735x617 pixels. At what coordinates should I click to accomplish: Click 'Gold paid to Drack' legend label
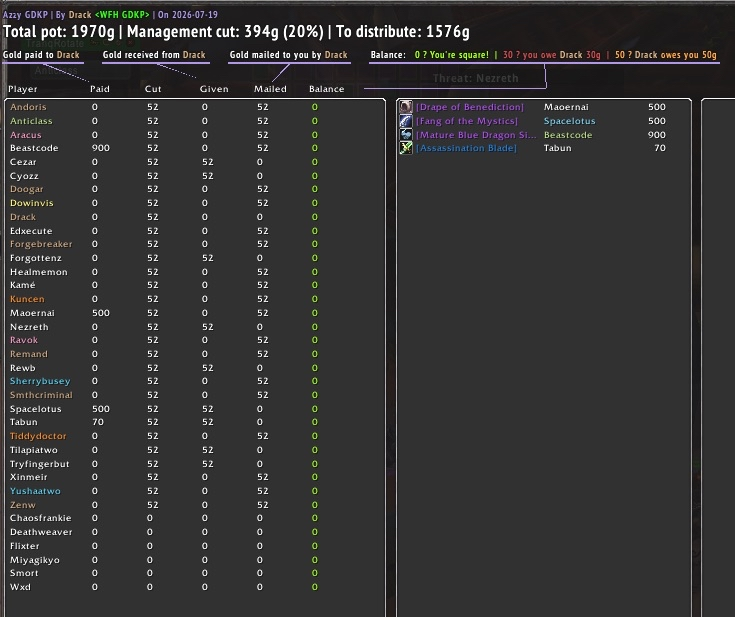(x=41, y=55)
